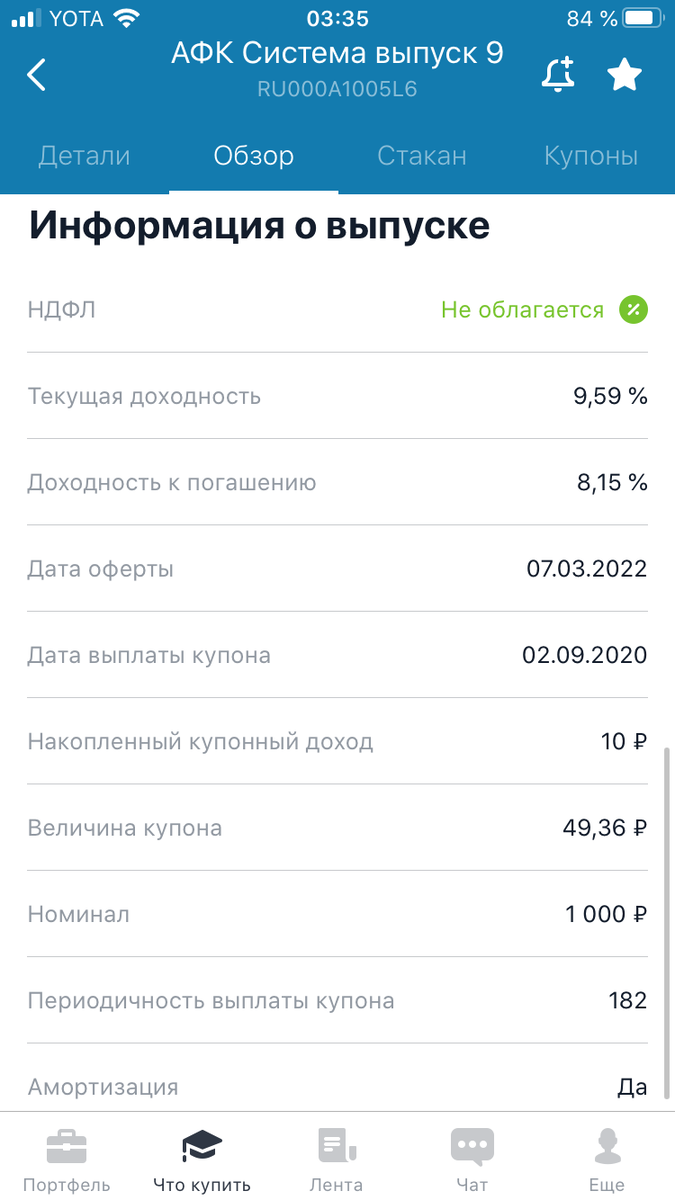Image resolution: width=675 pixels, height=1200 pixels.
Task: Create a price alert with the bell icon
Action: tap(559, 73)
